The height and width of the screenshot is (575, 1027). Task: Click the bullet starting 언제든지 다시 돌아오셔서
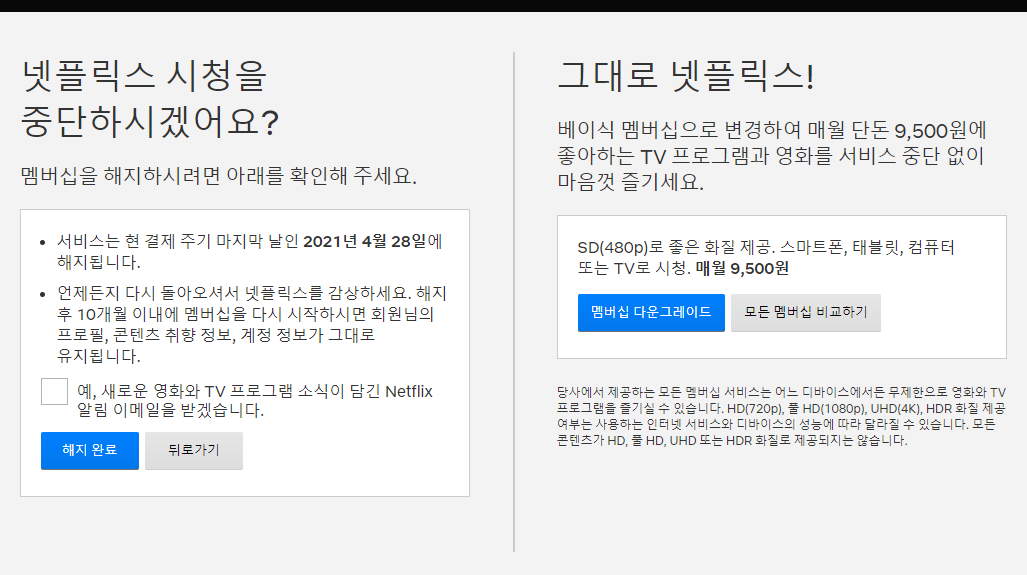click(x=252, y=324)
